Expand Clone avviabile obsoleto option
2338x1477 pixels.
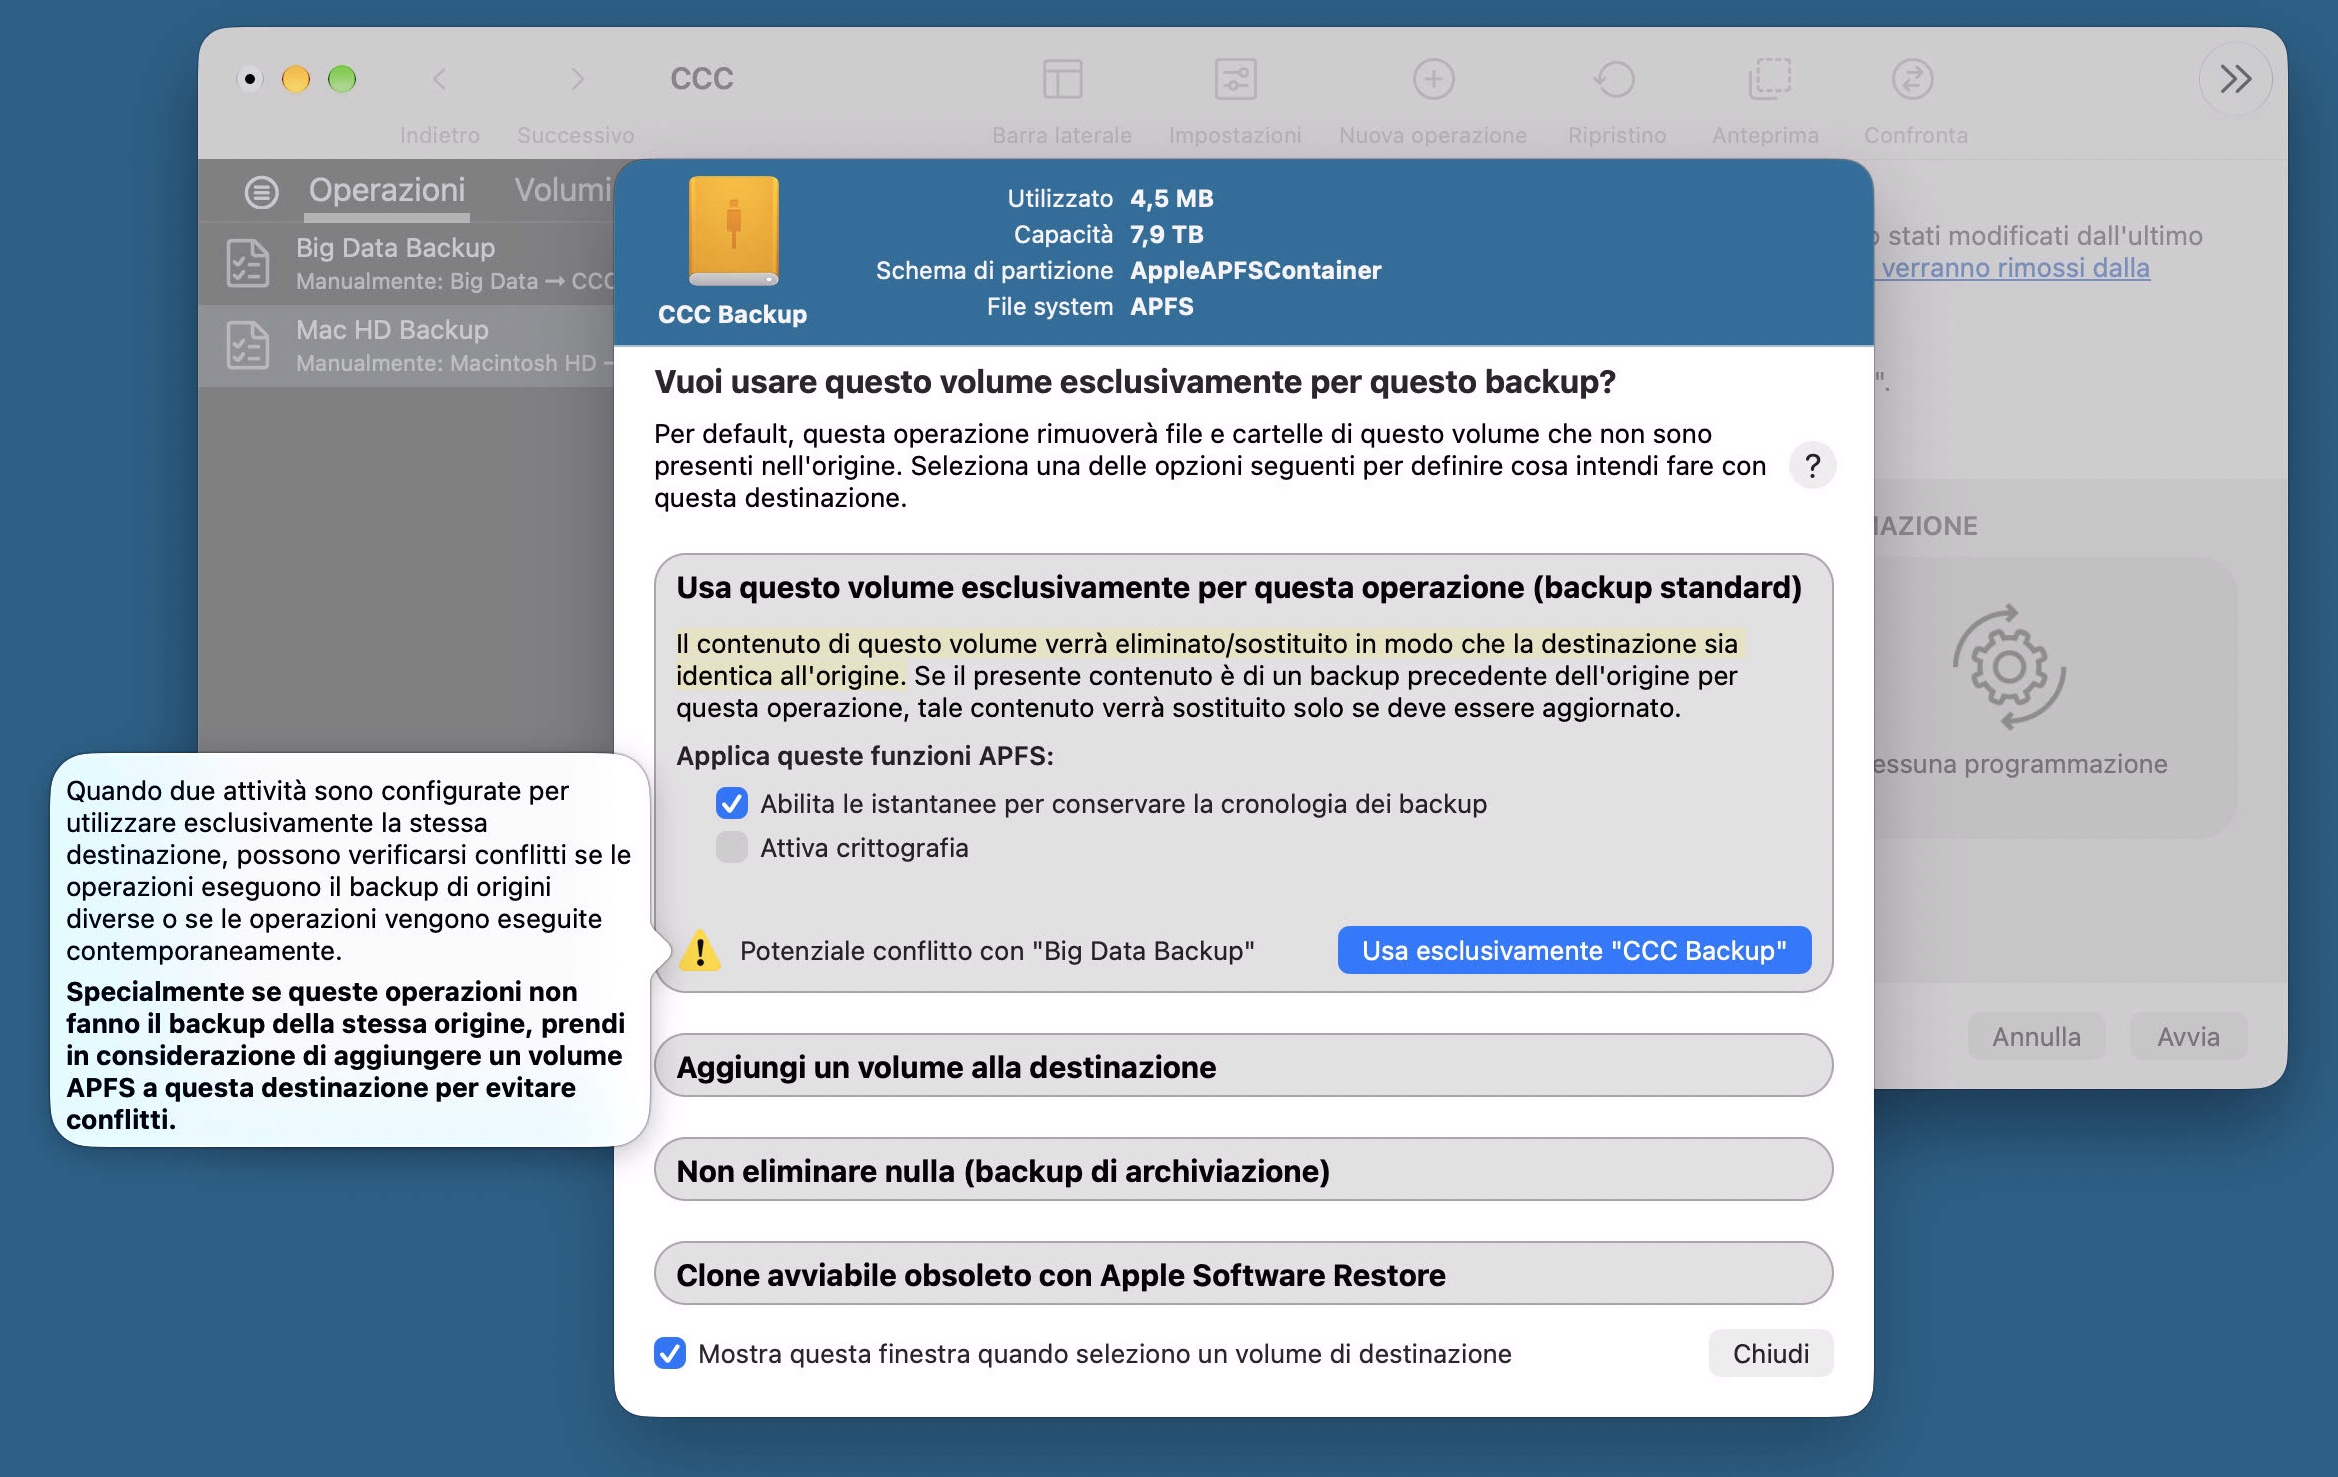1243,1275
